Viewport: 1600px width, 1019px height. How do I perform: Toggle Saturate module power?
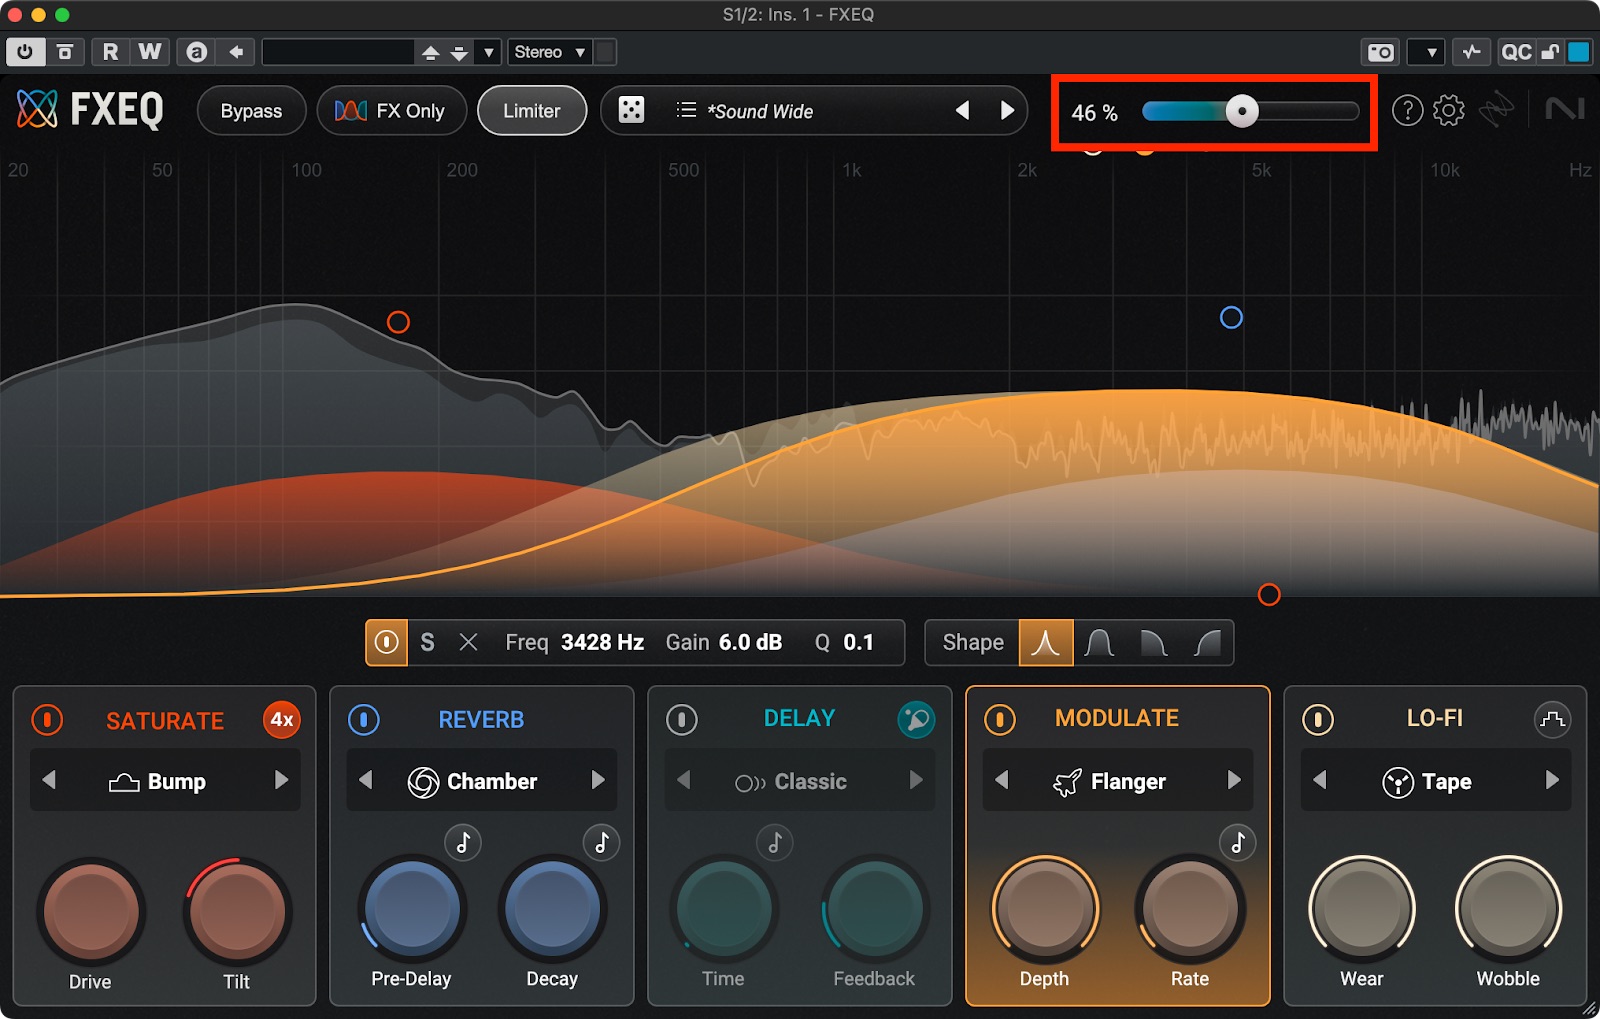pos(47,719)
